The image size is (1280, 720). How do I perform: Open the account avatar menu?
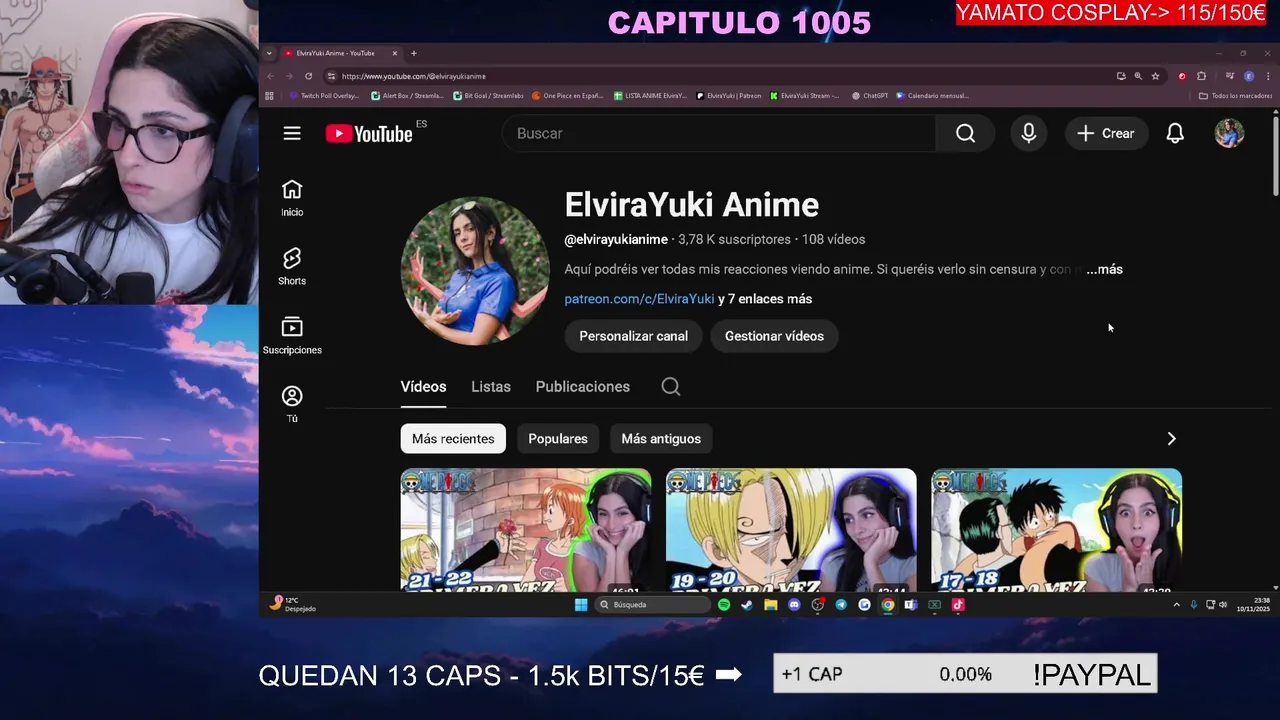tap(1229, 133)
